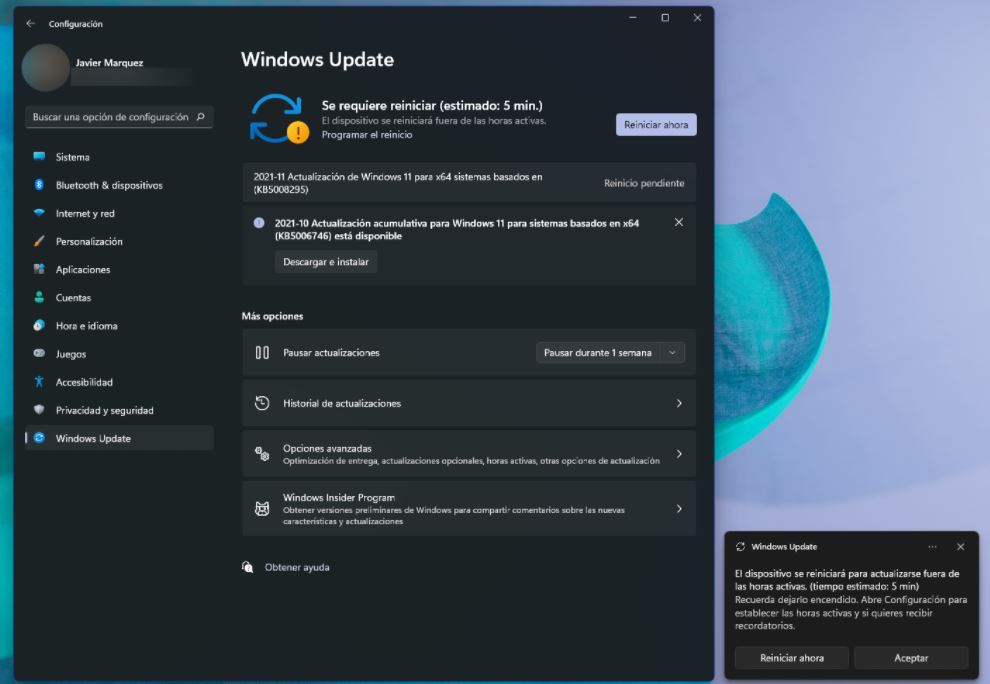990x684 pixels.
Task: Click the Windows Update sidebar sync icon
Action: (39, 438)
